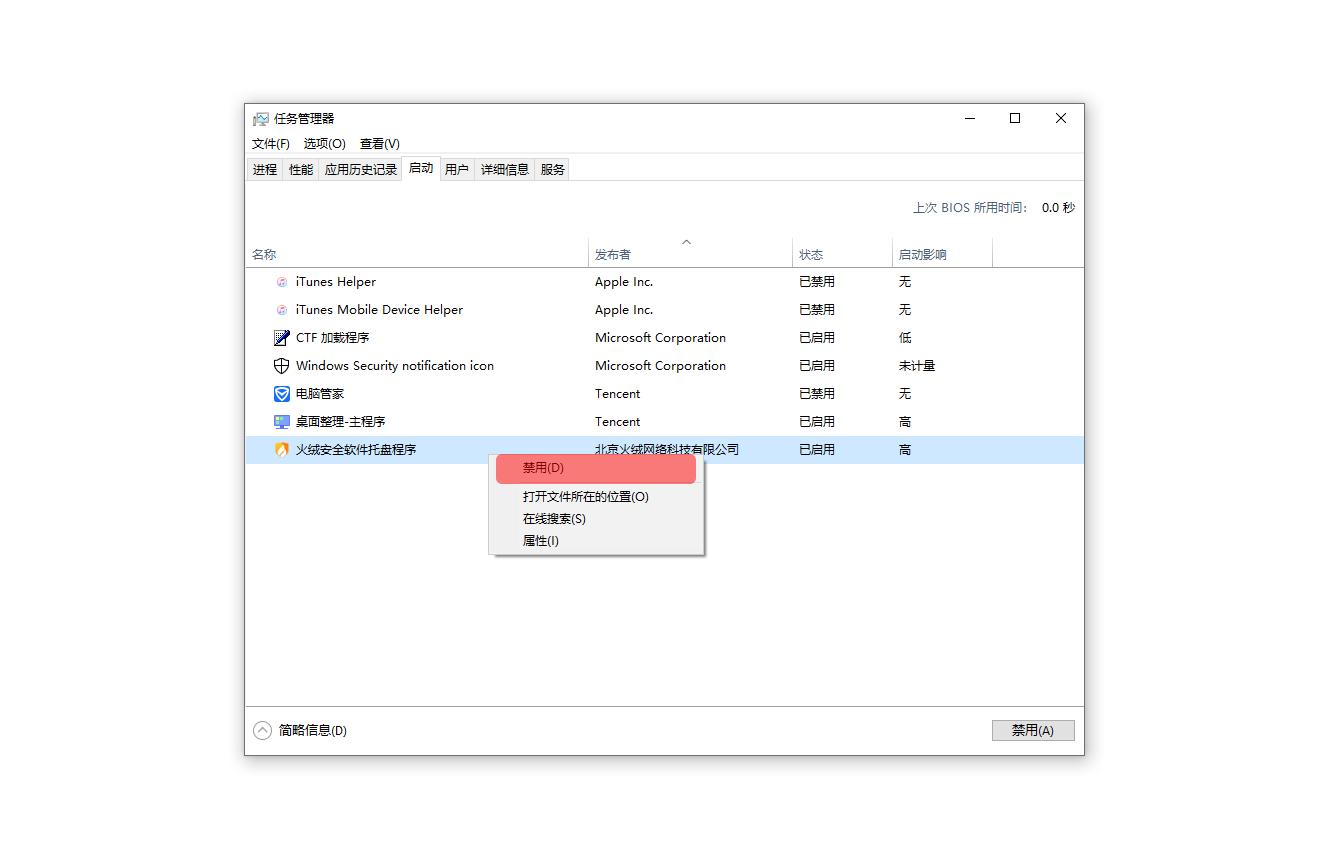Screen dimensions: 1323x864
Task: Click the iTunes Mobile Device Helper icon
Action: 281,310
